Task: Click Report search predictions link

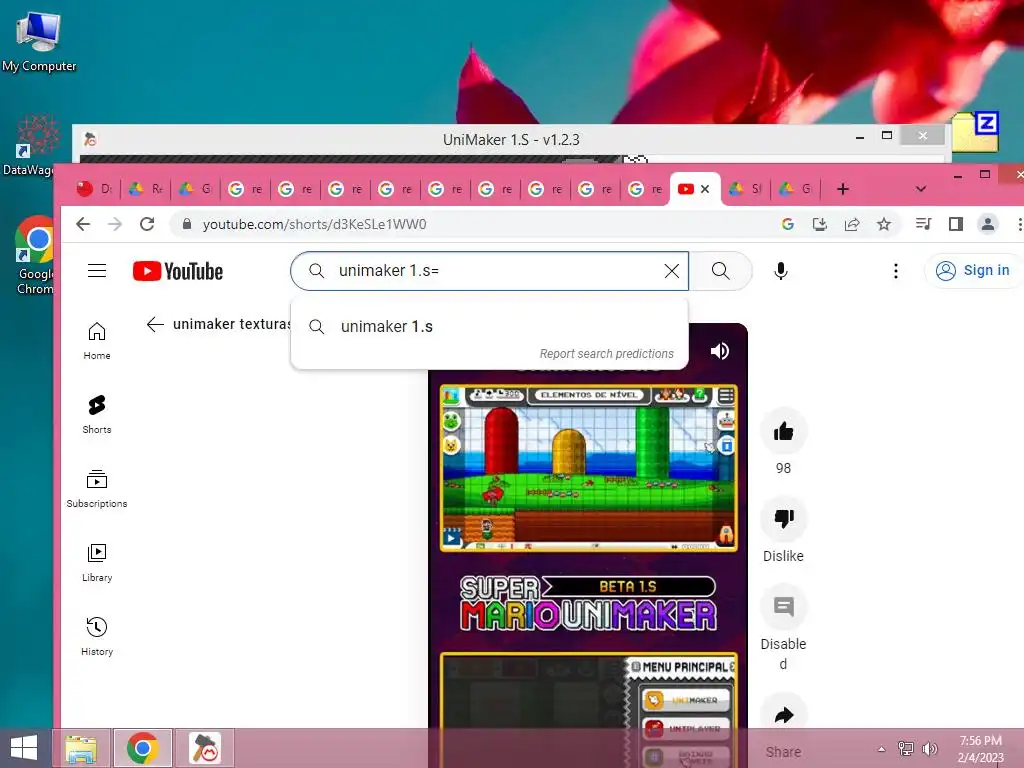Action: coord(606,354)
